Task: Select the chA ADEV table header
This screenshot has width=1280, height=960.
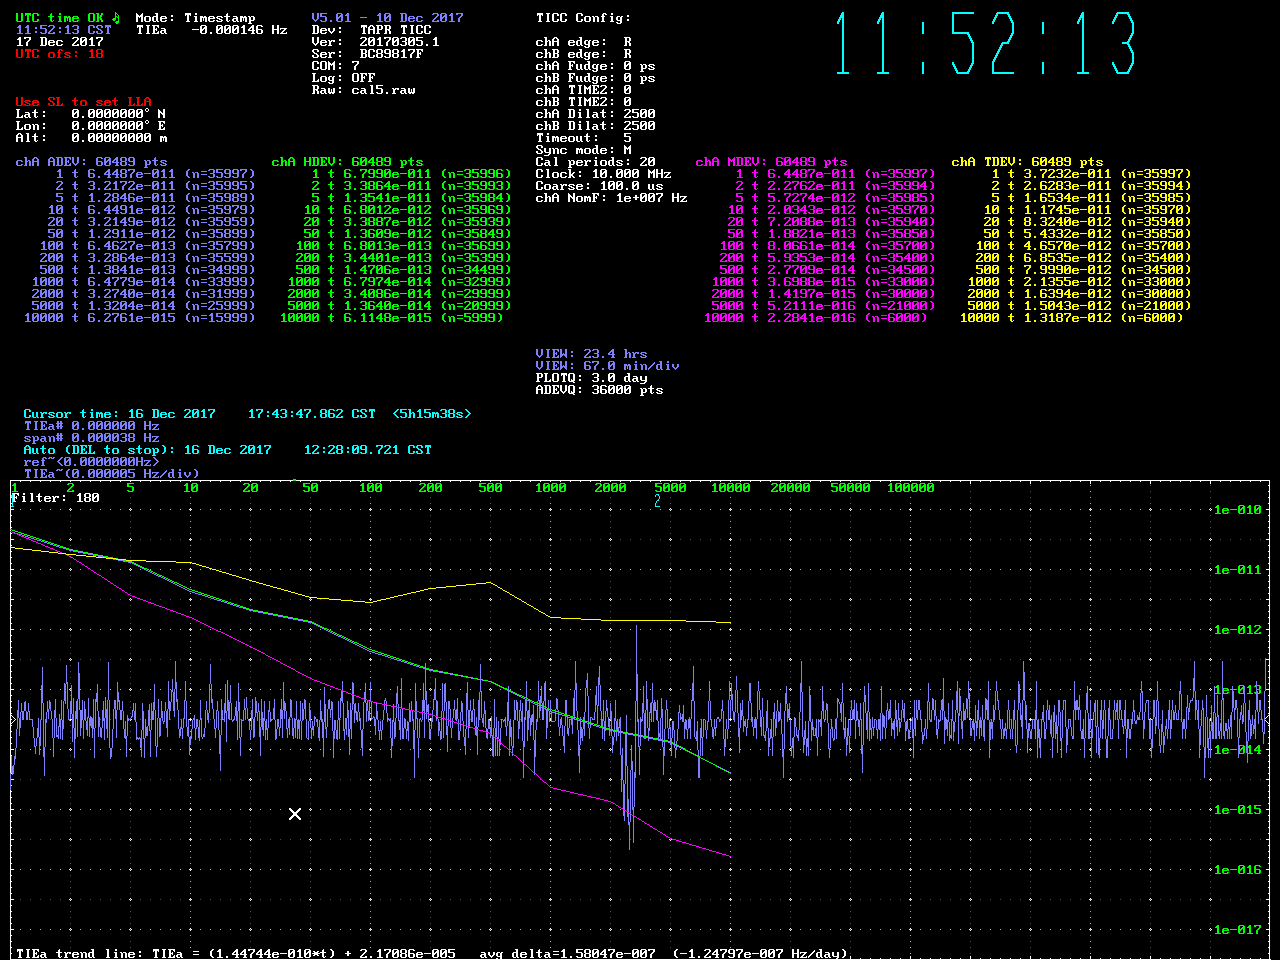Action: 91,162
